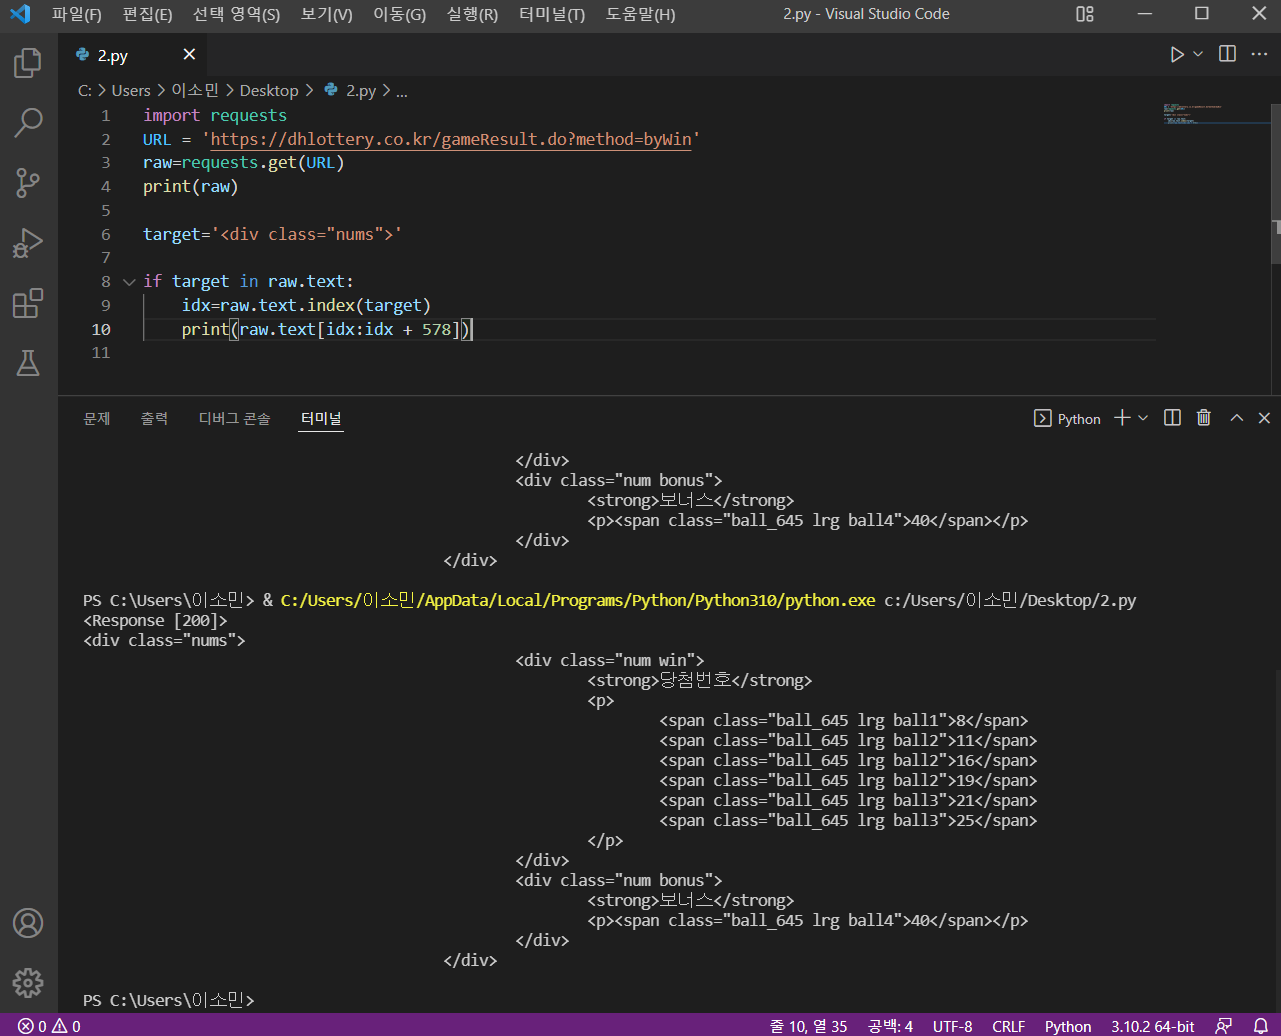Screen dimensions: 1281x1036
Task: Click the 이소민 breadcrumb segment
Action: pos(195,91)
